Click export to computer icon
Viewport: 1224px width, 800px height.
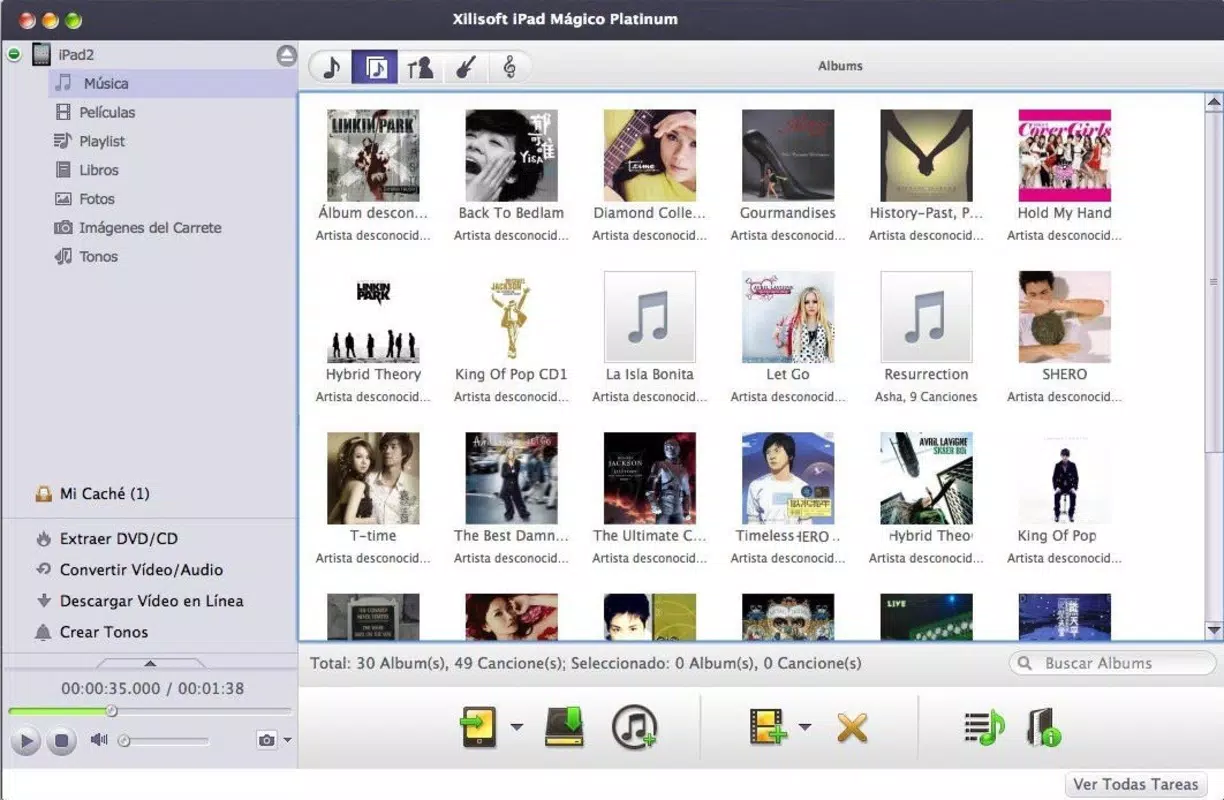click(564, 727)
